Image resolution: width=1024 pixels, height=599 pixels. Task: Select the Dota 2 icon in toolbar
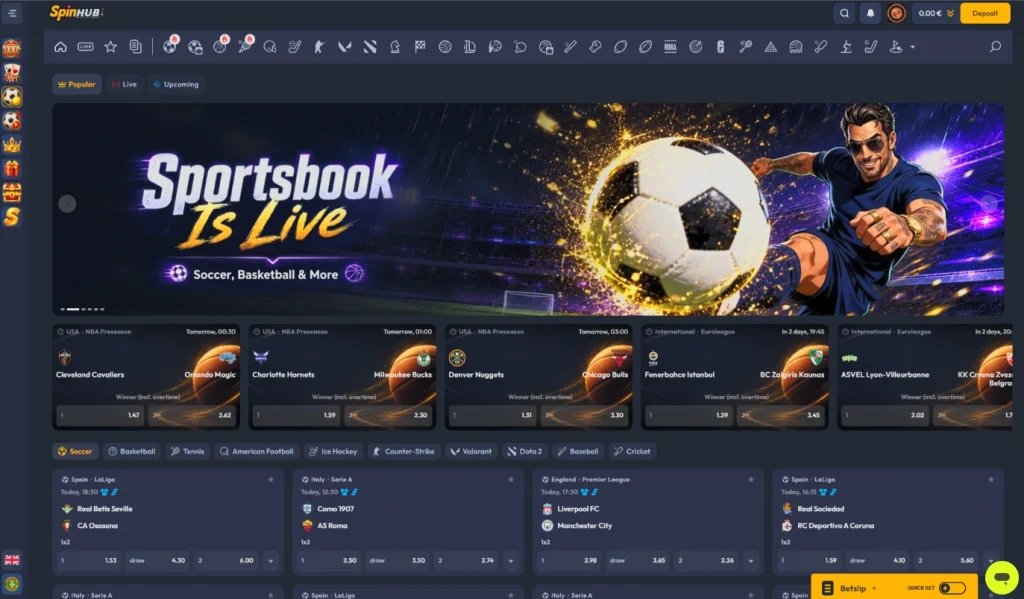pos(370,47)
